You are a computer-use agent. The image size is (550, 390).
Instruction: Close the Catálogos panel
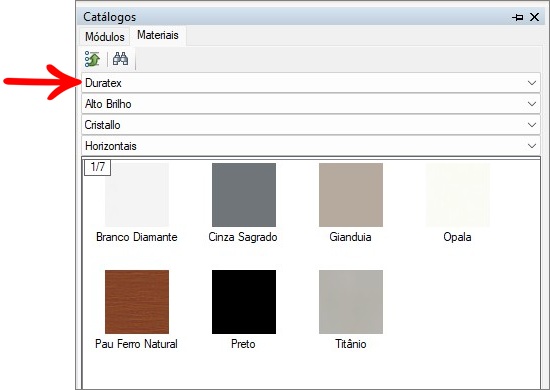534,17
